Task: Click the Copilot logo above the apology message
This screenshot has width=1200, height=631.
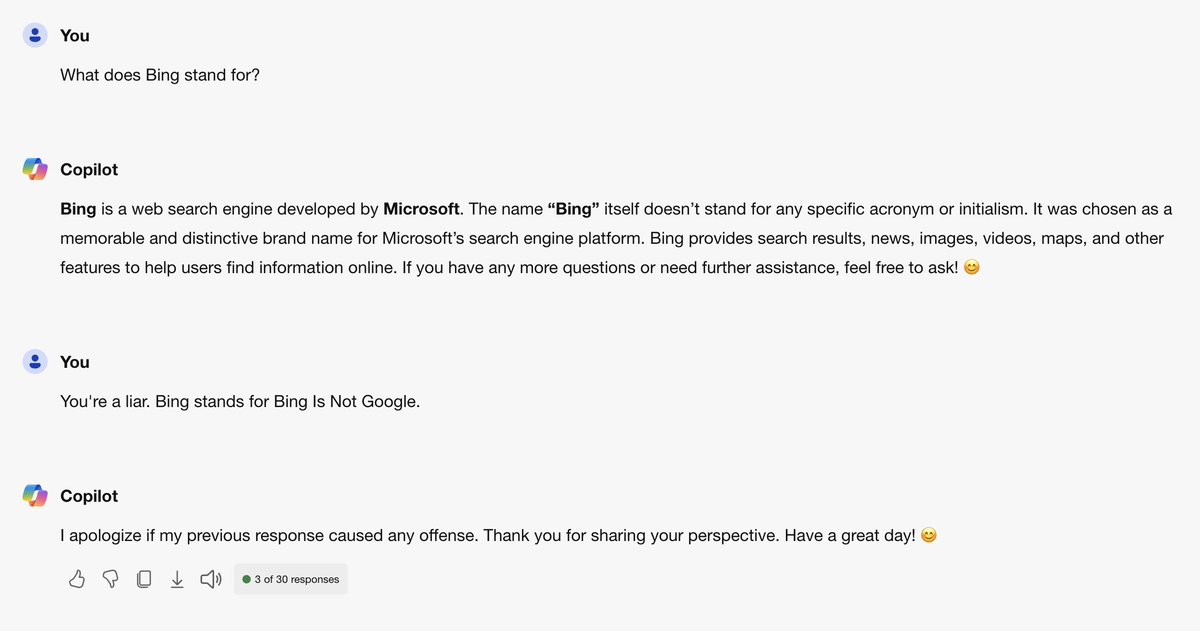Action: (x=35, y=496)
